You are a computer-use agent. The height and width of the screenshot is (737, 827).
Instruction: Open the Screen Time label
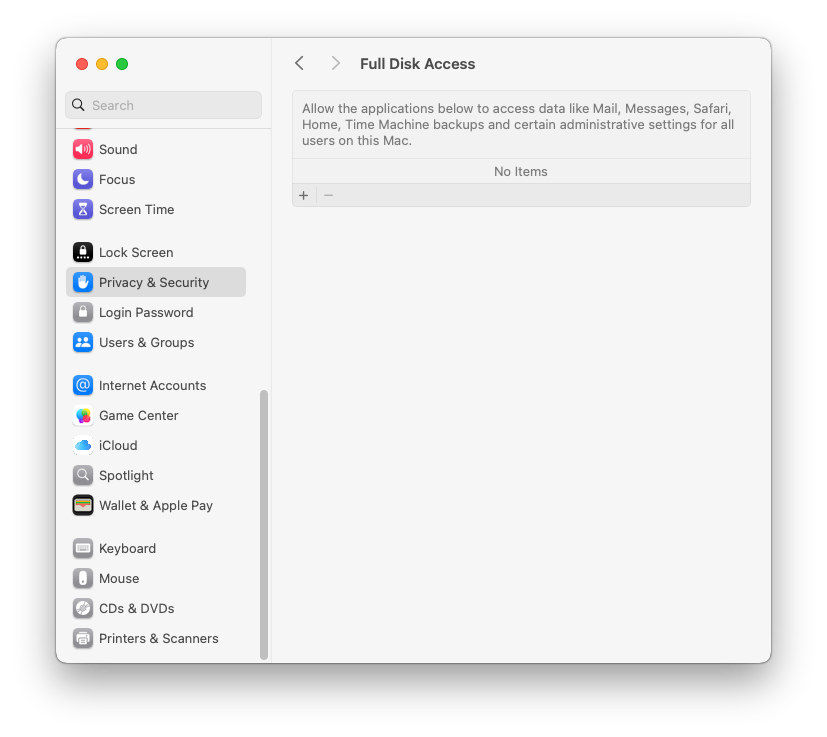click(x=137, y=209)
